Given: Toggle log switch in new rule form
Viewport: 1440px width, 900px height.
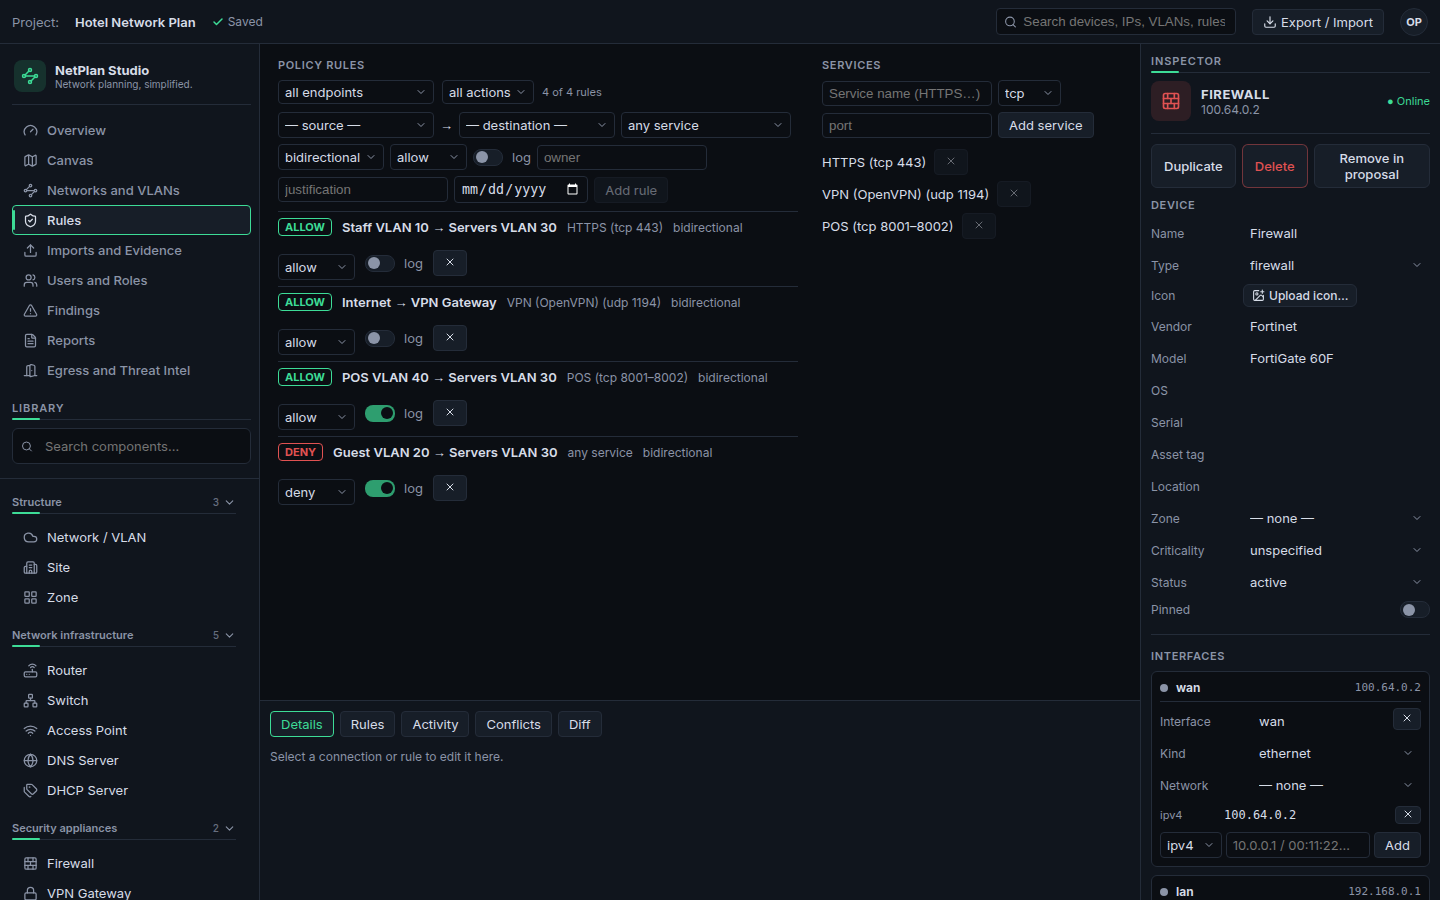Looking at the screenshot, I should (x=488, y=157).
